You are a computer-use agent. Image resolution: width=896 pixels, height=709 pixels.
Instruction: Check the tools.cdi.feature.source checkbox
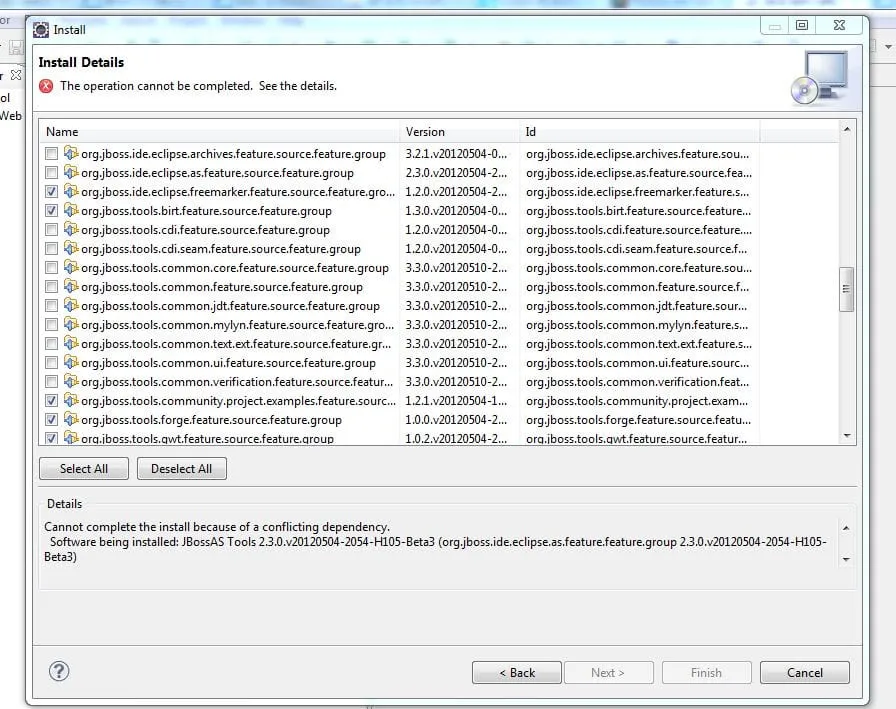(x=51, y=230)
